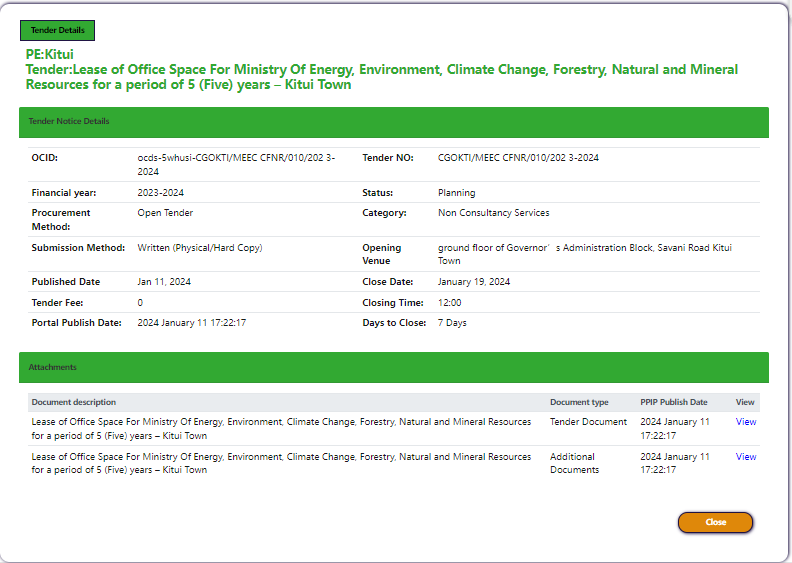Viewport: 792px width, 563px height.
Task: Click the Status: label
Action: pos(377,192)
